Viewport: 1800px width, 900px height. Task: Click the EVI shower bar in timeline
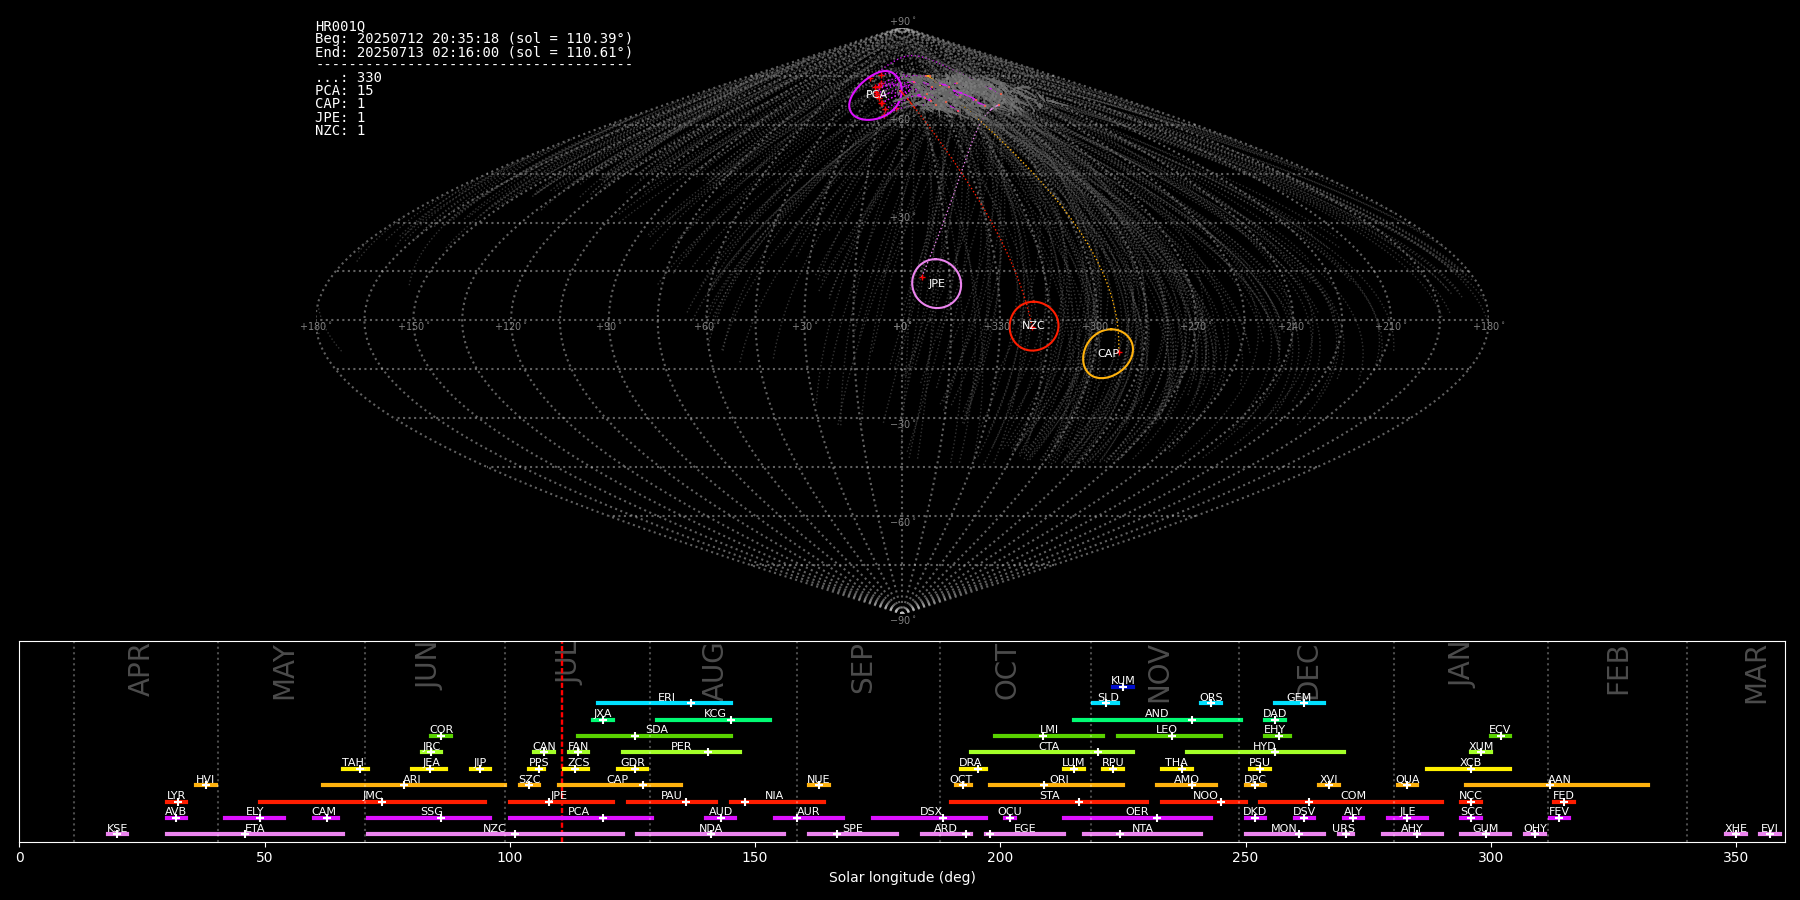pyautogui.click(x=1770, y=834)
